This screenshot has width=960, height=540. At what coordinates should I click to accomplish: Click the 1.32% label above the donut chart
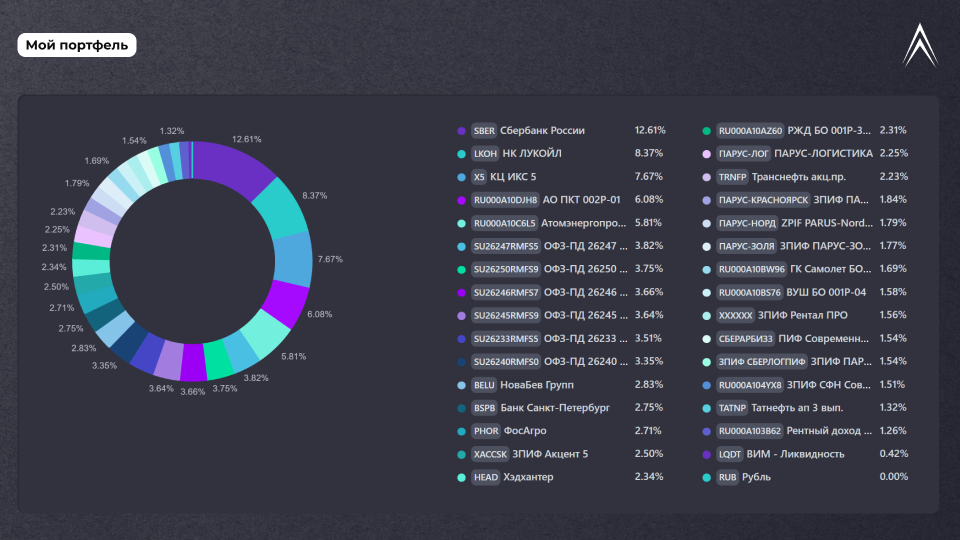(x=172, y=131)
